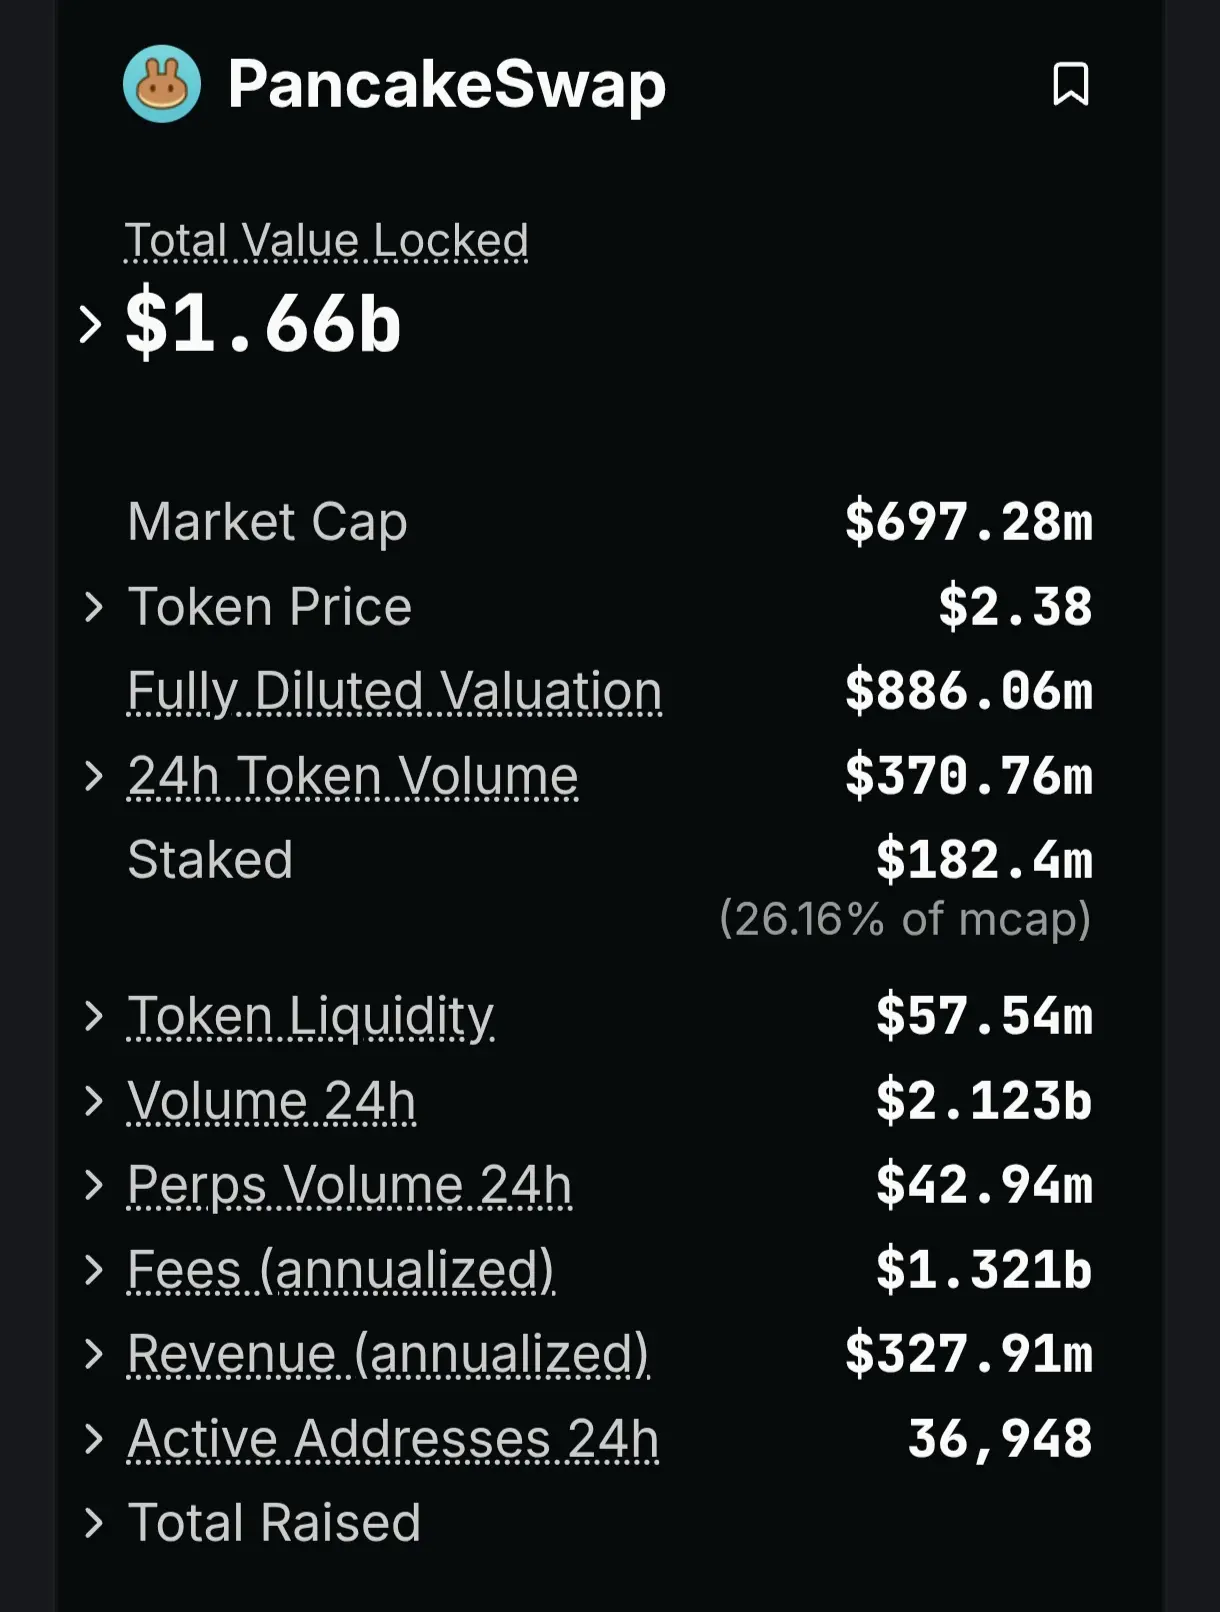
Task: Expand the Active Addresses 24h chevron
Action: (x=94, y=1438)
